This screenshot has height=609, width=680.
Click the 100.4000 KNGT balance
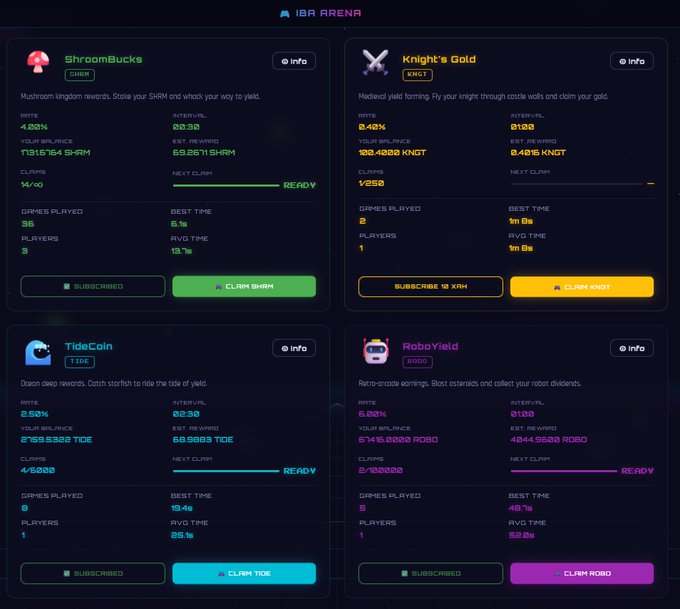point(392,153)
